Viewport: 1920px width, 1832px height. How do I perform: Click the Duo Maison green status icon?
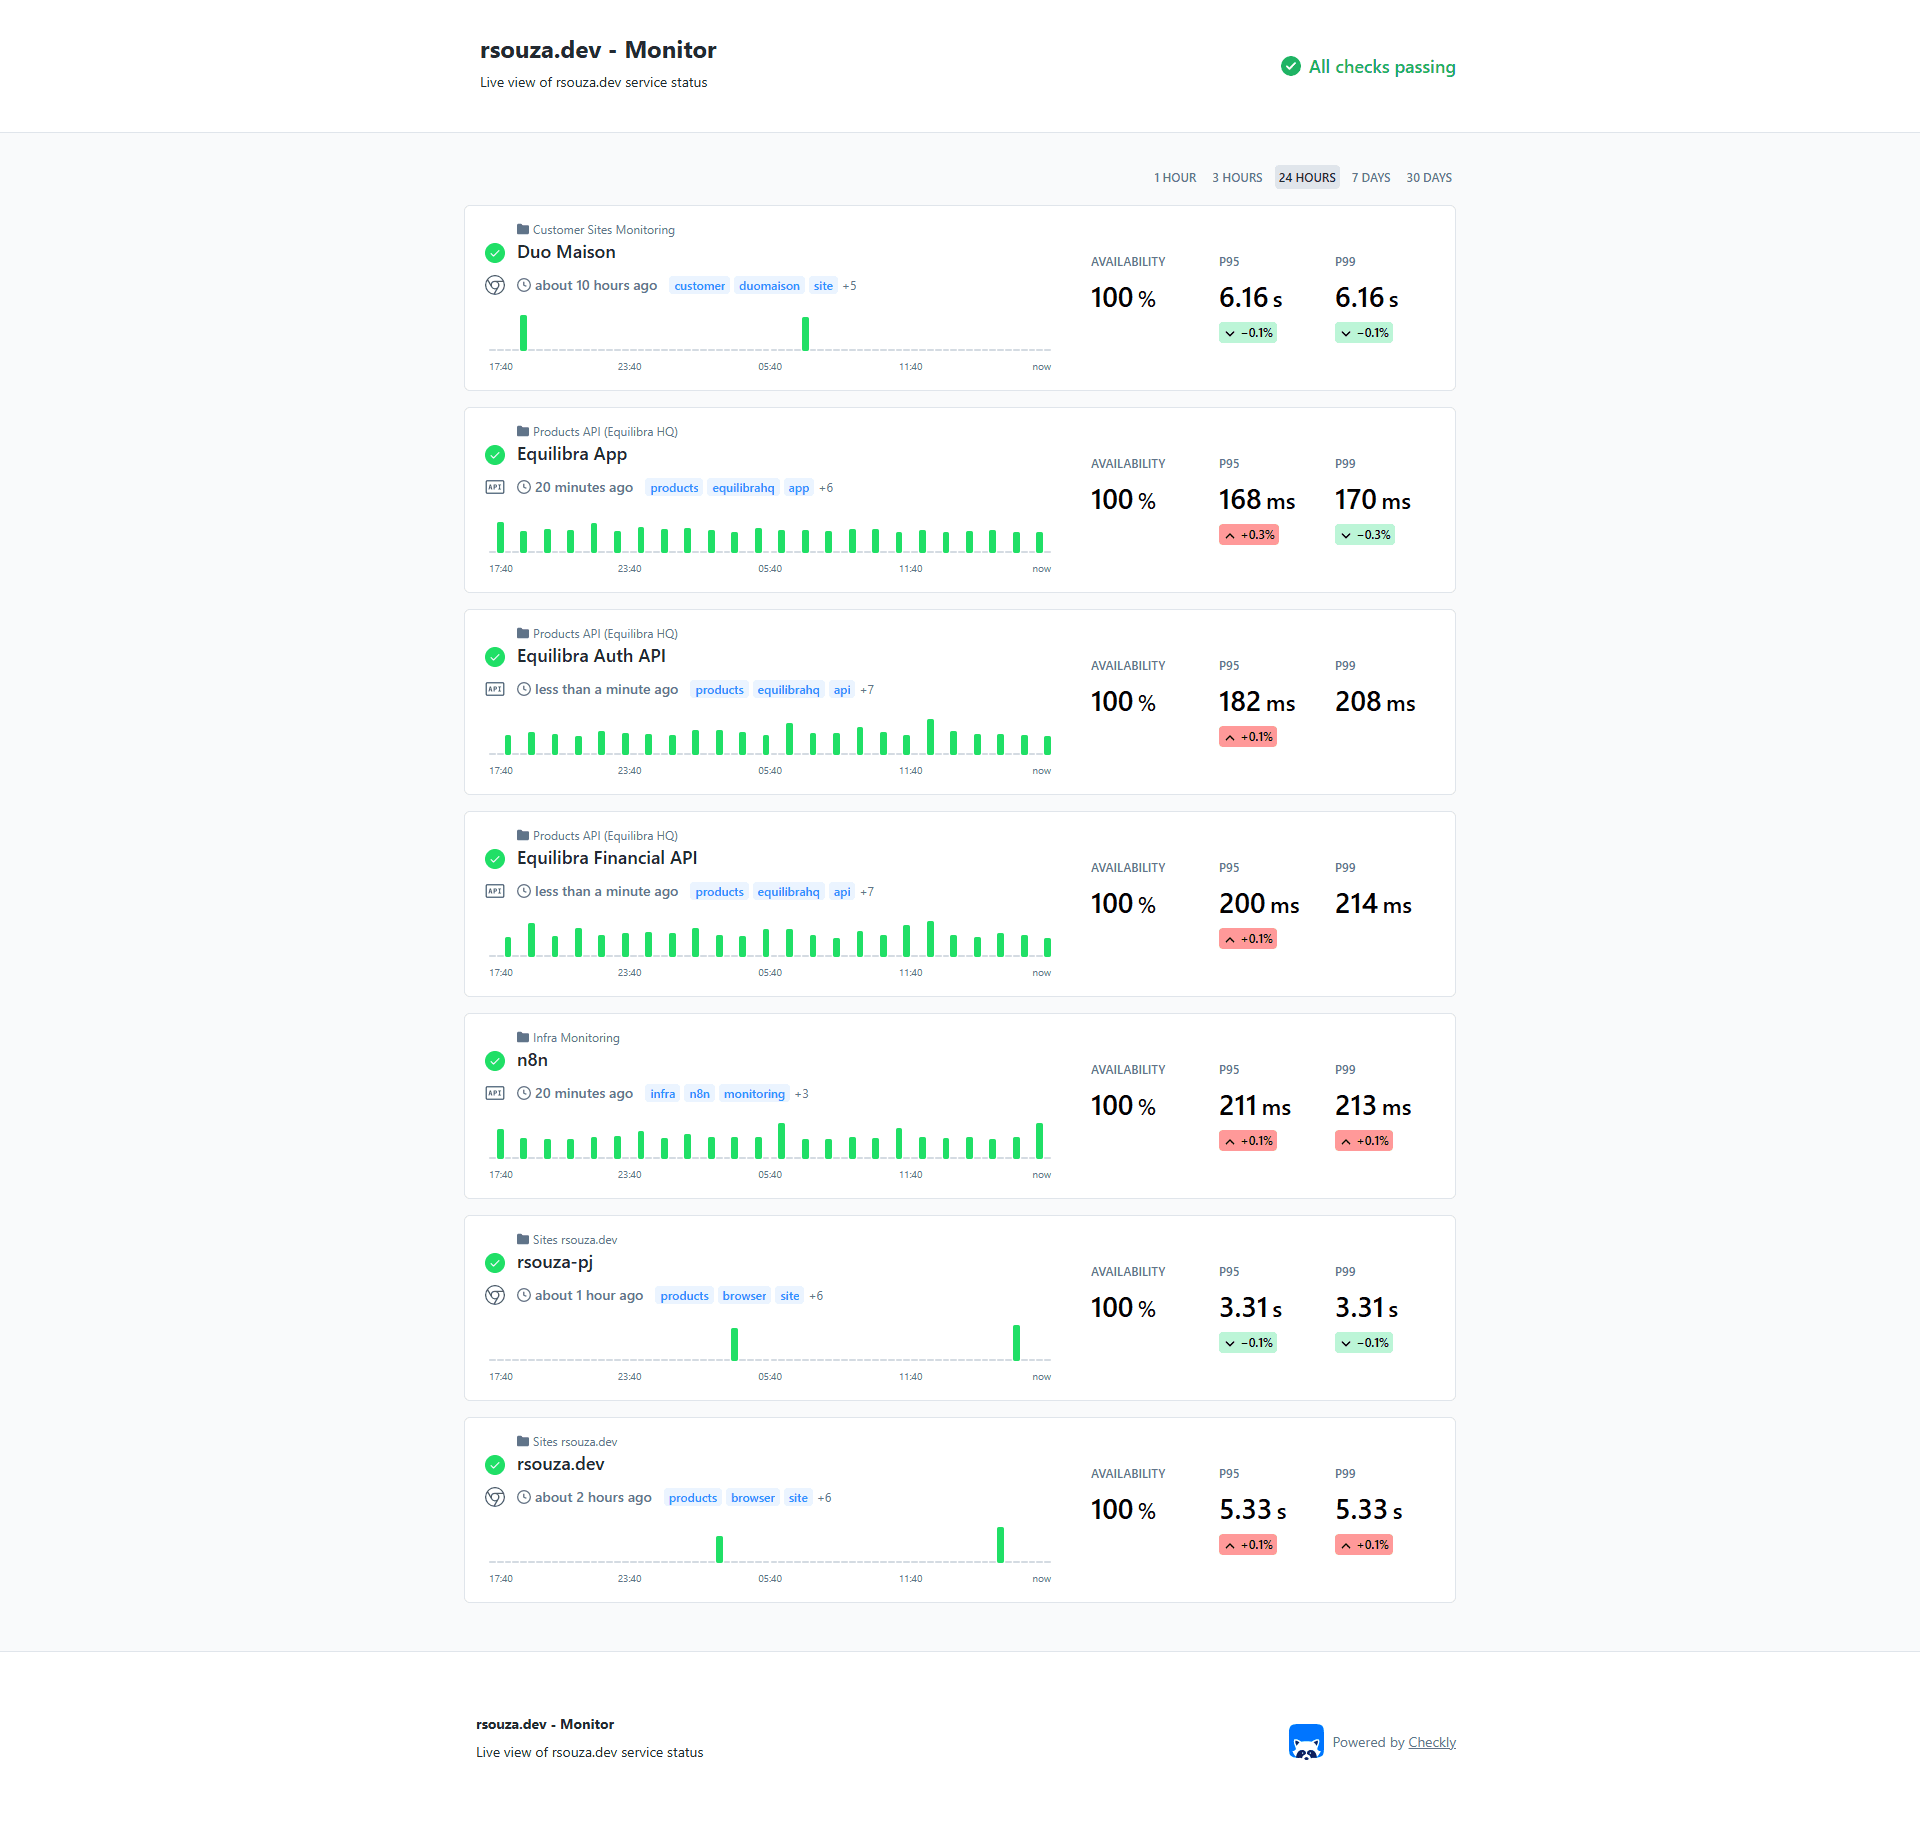click(x=495, y=252)
